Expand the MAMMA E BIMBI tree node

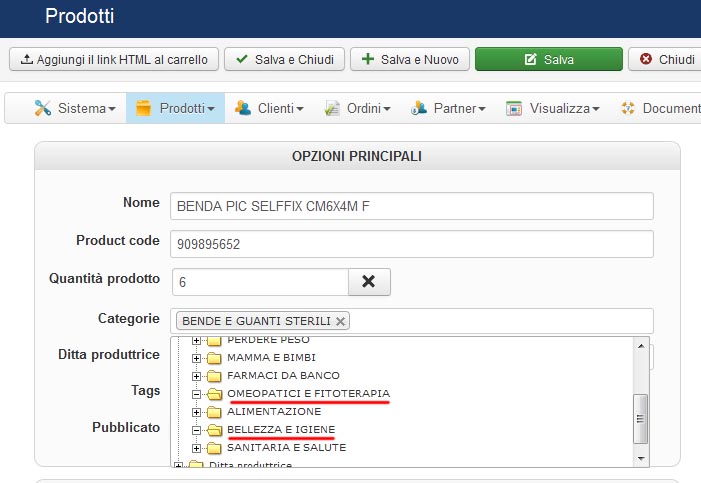pos(196,358)
